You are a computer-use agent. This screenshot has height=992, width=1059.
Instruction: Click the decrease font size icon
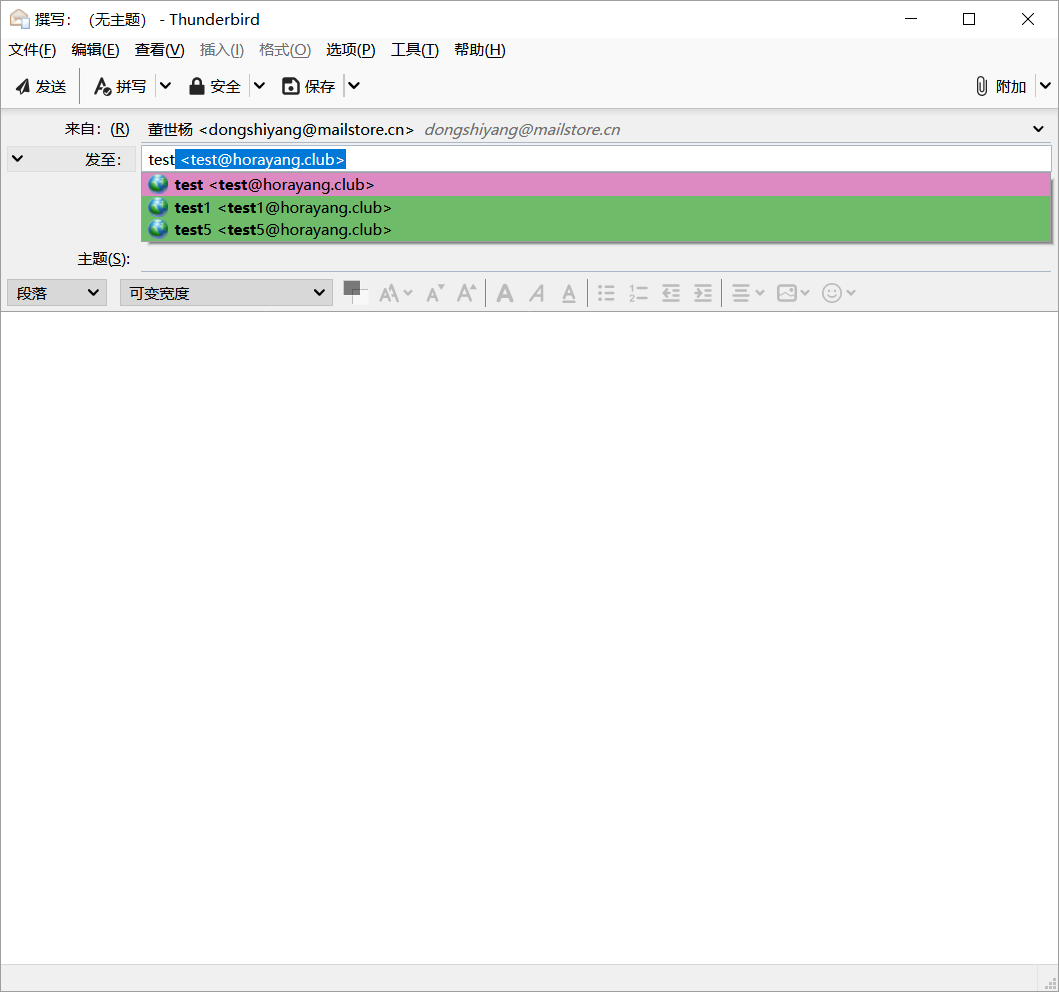pyautogui.click(x=435, y=293)
